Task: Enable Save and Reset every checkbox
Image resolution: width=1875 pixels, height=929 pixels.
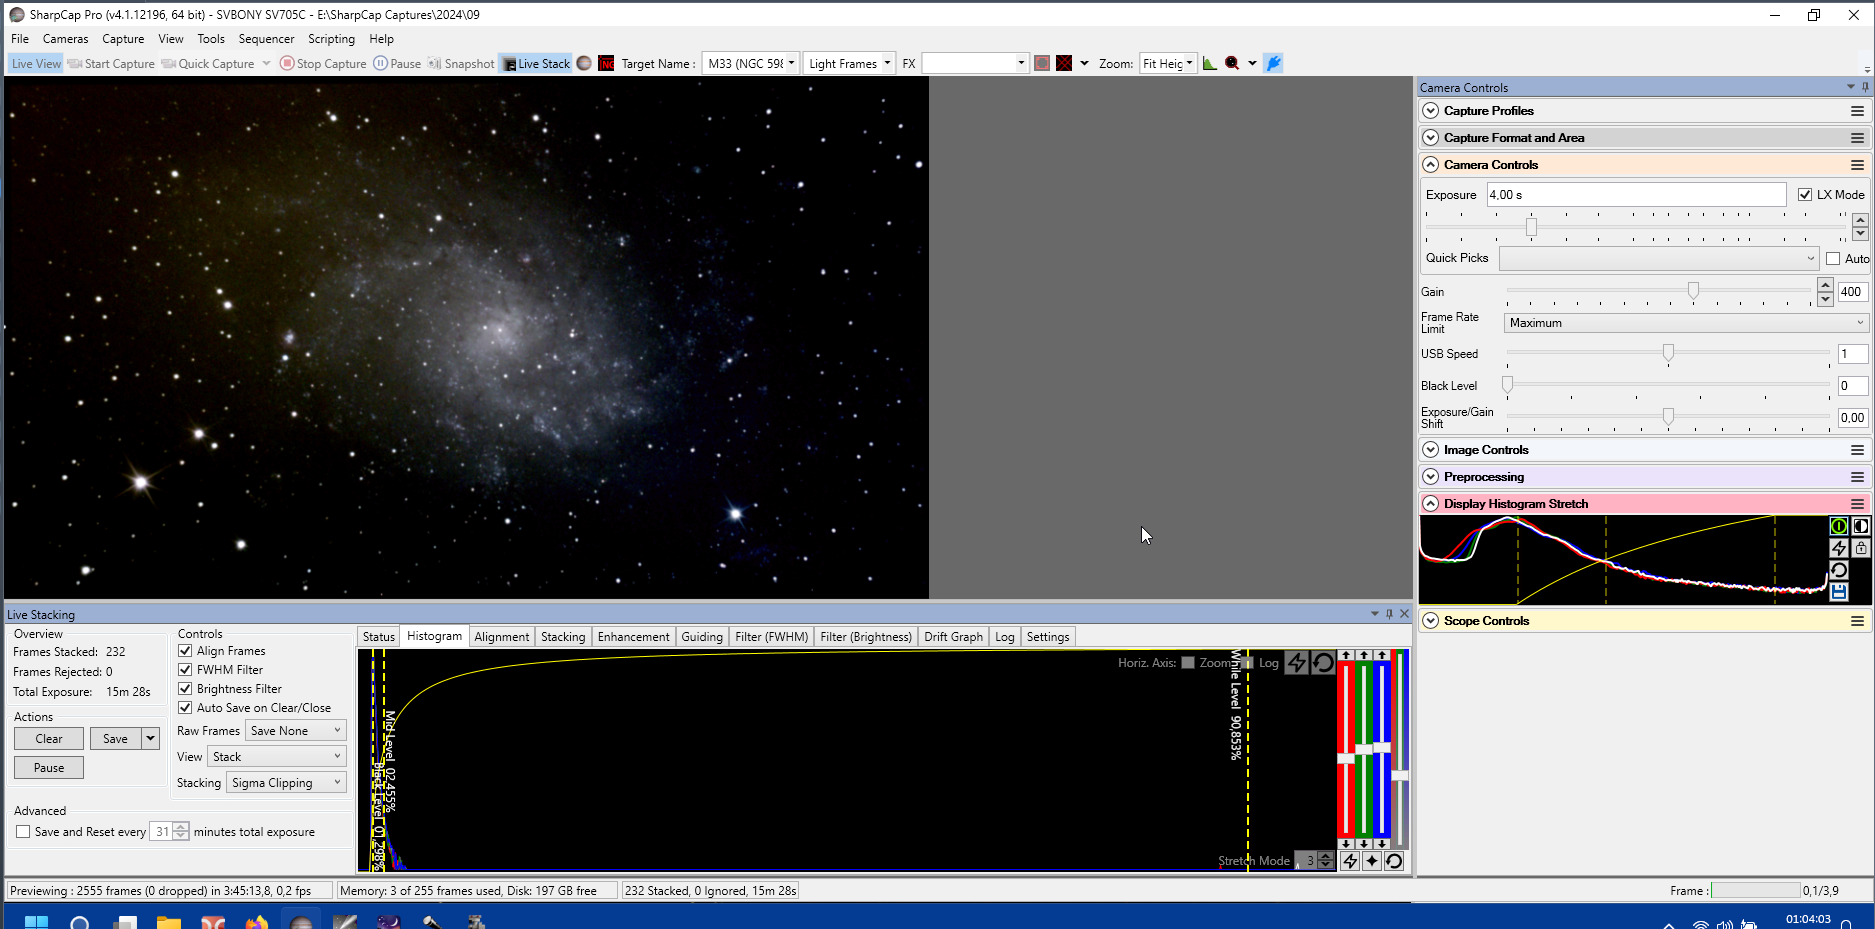Action: (x=23, y=832)
